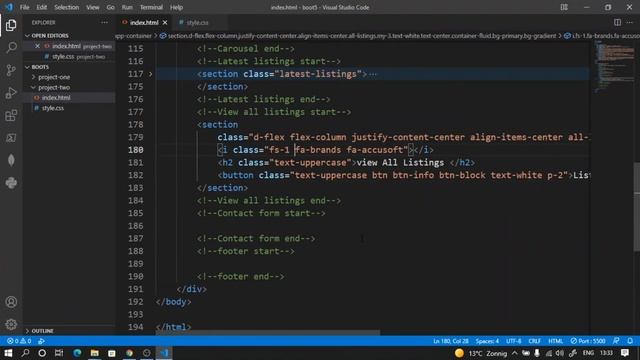Click the horizontal editor scrollbar thumb
Screen dimensions: 640x360
268,333
